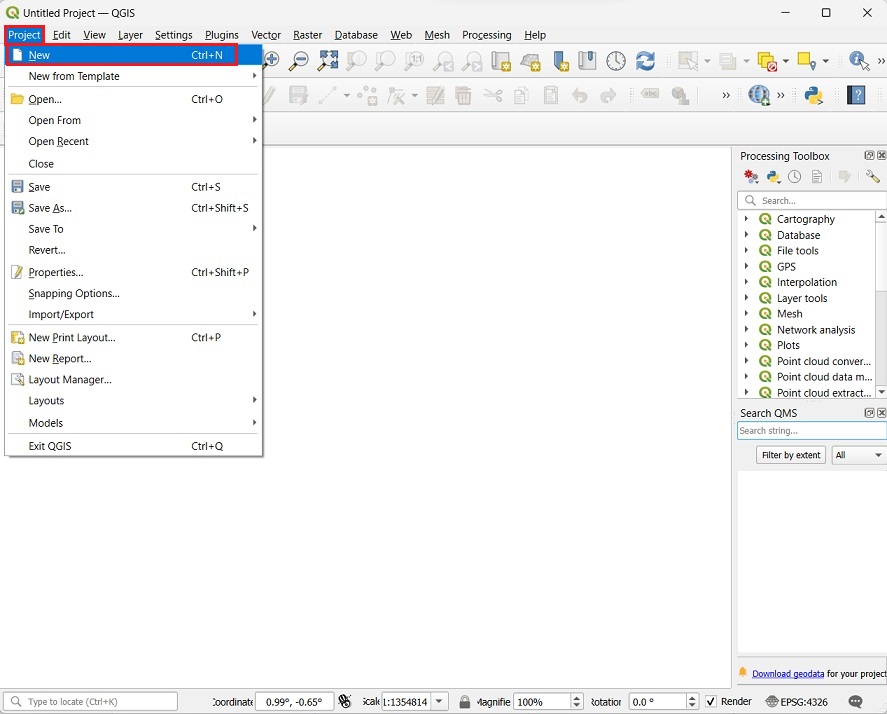Image resolution: width=887 pixels, height=714 pixels.
Task: Click the Zoom Out magnifier icon
Action: pyautogui.click(x=298, y=62)
